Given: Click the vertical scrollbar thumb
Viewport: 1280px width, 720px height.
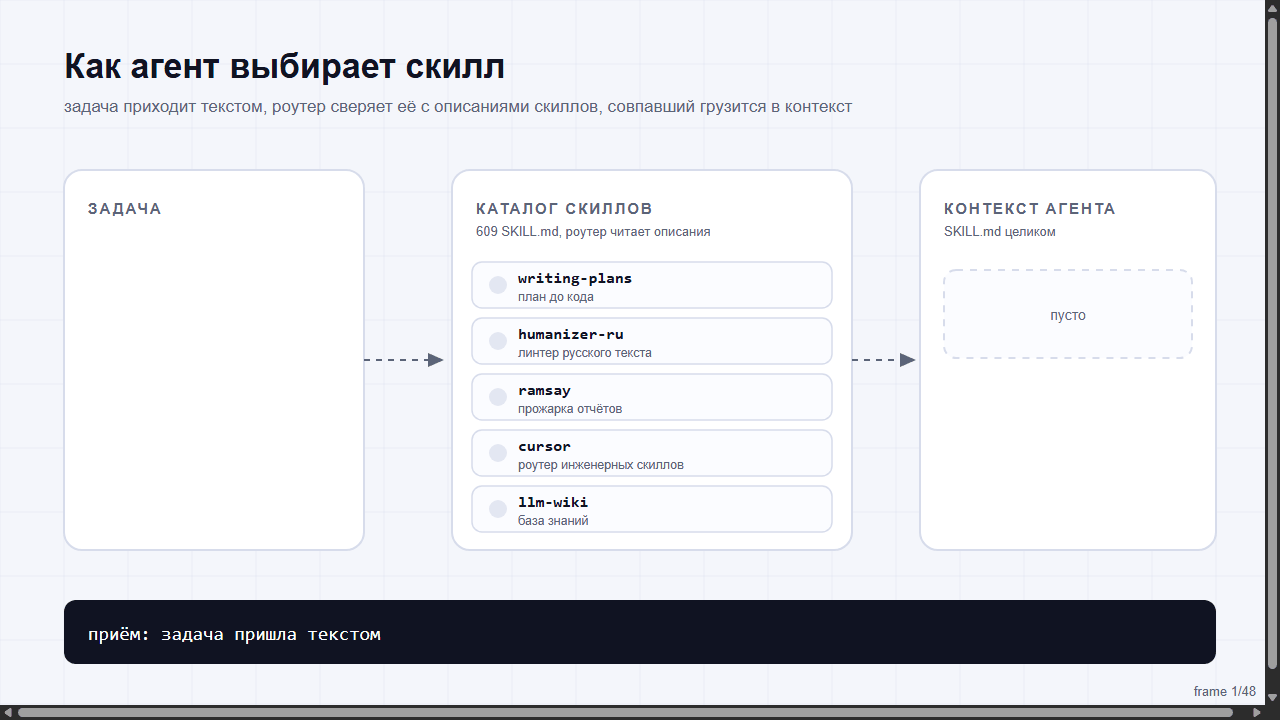Looking at the screenshot, I should pyautogui.click(x=1273, y=343).
